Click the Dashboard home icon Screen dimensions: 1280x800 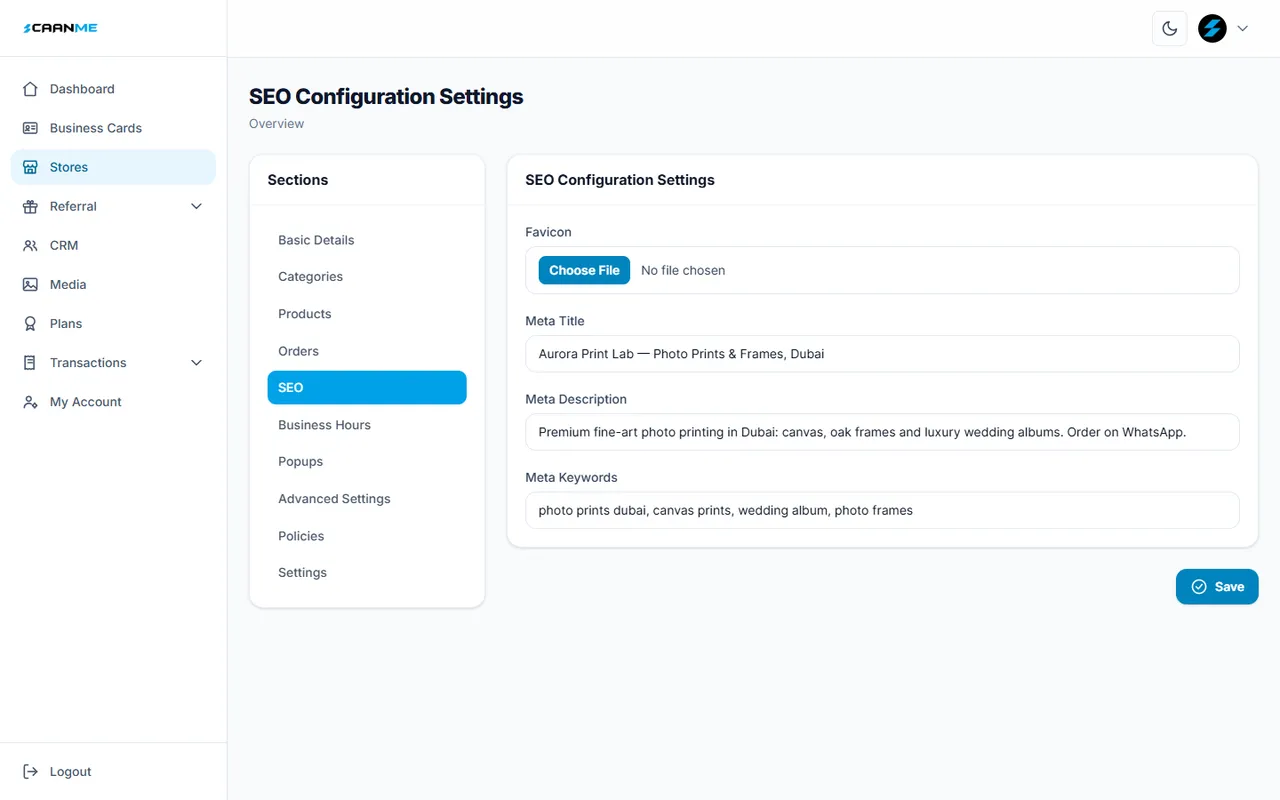coord(30,89)
